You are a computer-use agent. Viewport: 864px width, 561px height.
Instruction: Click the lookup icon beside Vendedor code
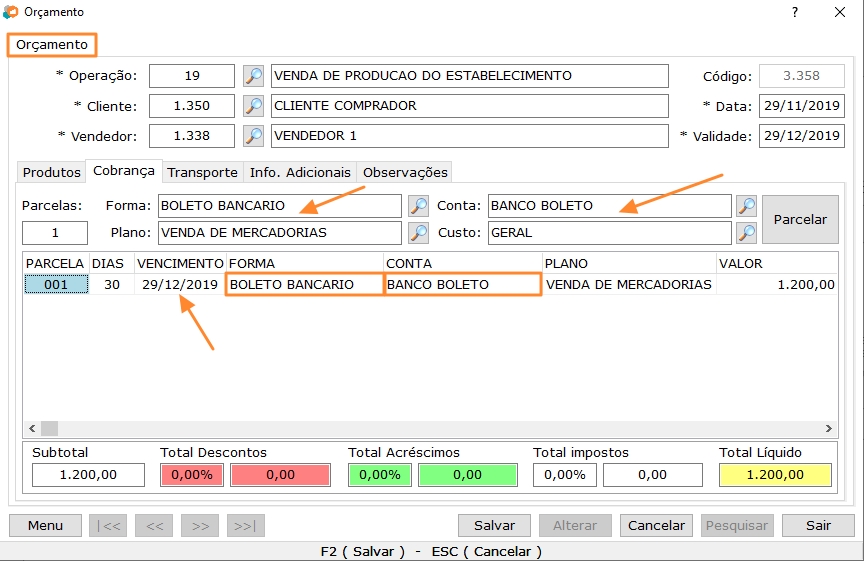254,136
